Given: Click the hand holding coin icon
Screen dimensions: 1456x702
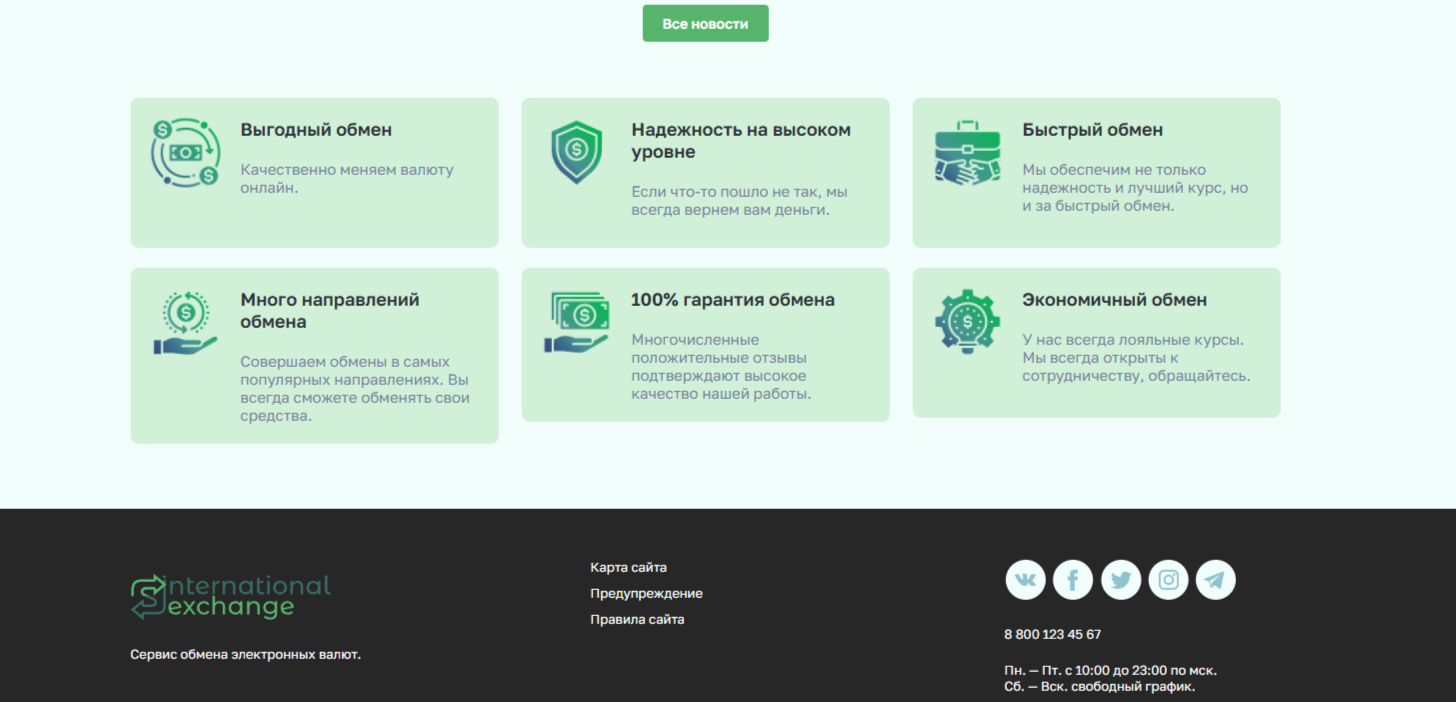Looking at the screenshot, I should click(x=185, y=322).
